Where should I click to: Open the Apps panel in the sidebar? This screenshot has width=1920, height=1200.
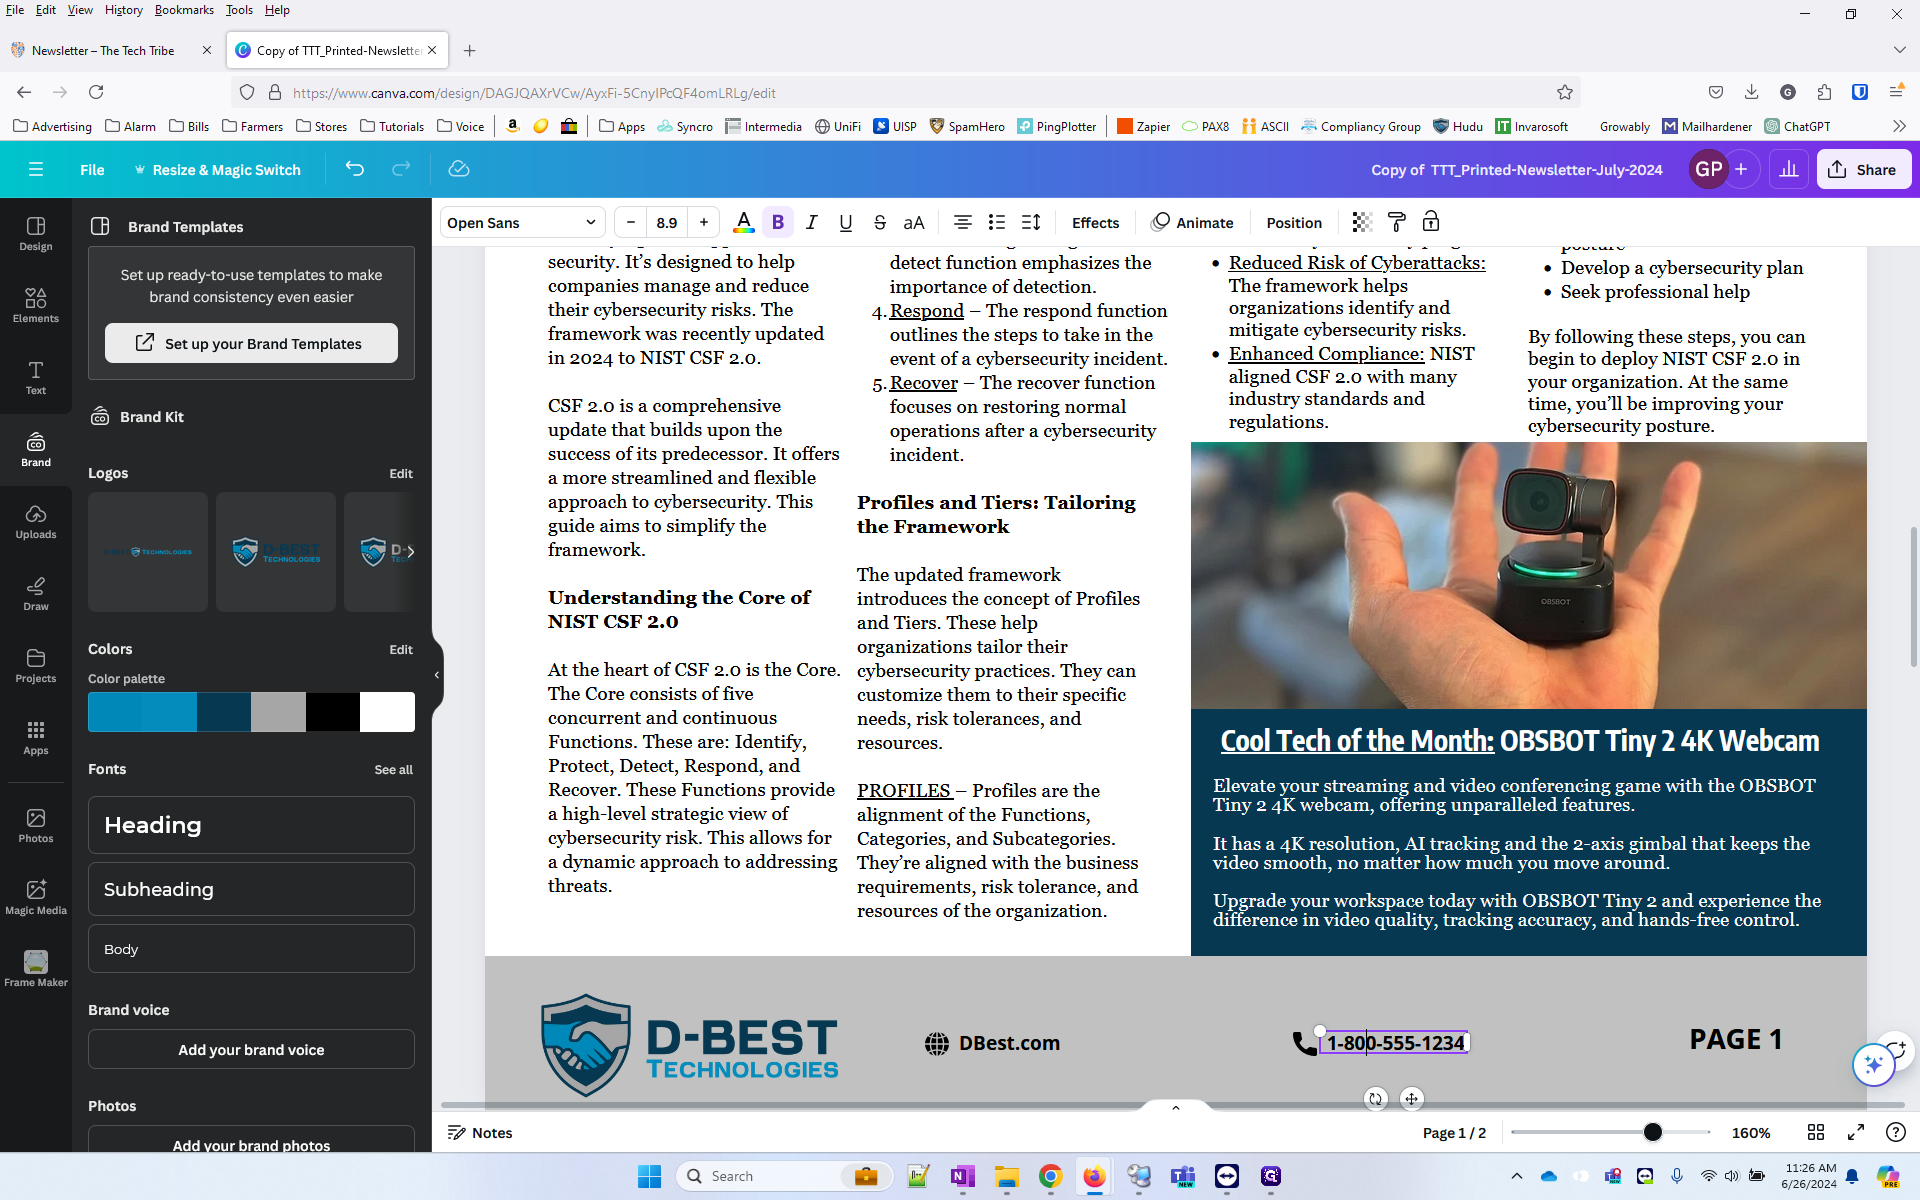click(36, 738)
